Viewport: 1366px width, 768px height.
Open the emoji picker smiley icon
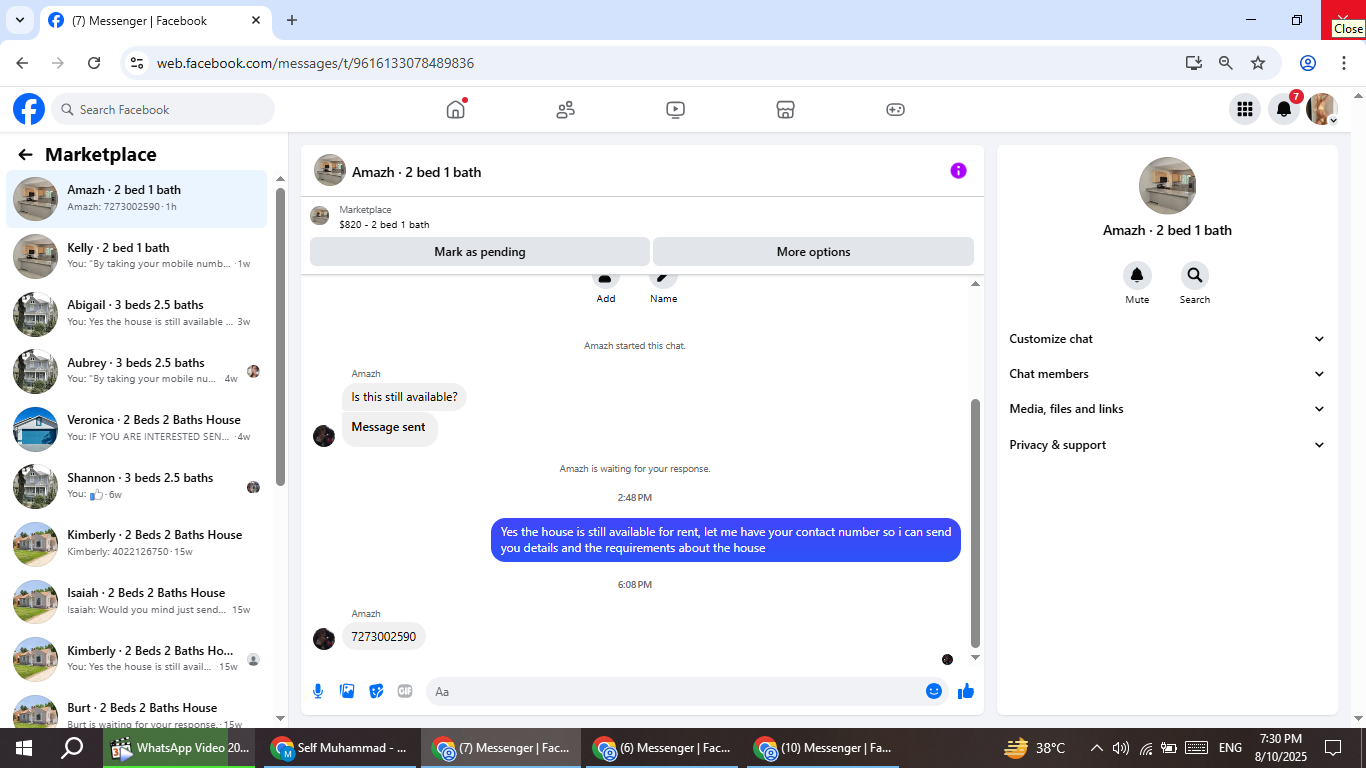tap(934, 691)
